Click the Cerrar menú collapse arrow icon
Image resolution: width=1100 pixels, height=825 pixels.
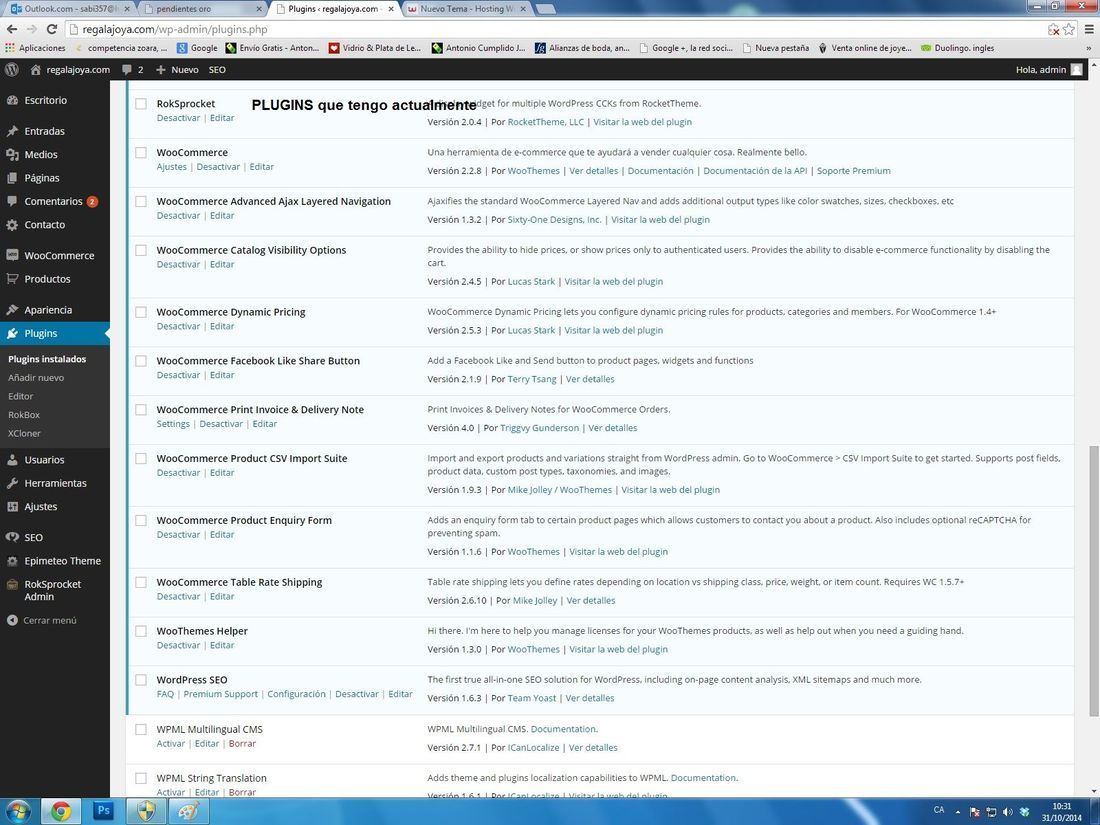tap(12, 620)
